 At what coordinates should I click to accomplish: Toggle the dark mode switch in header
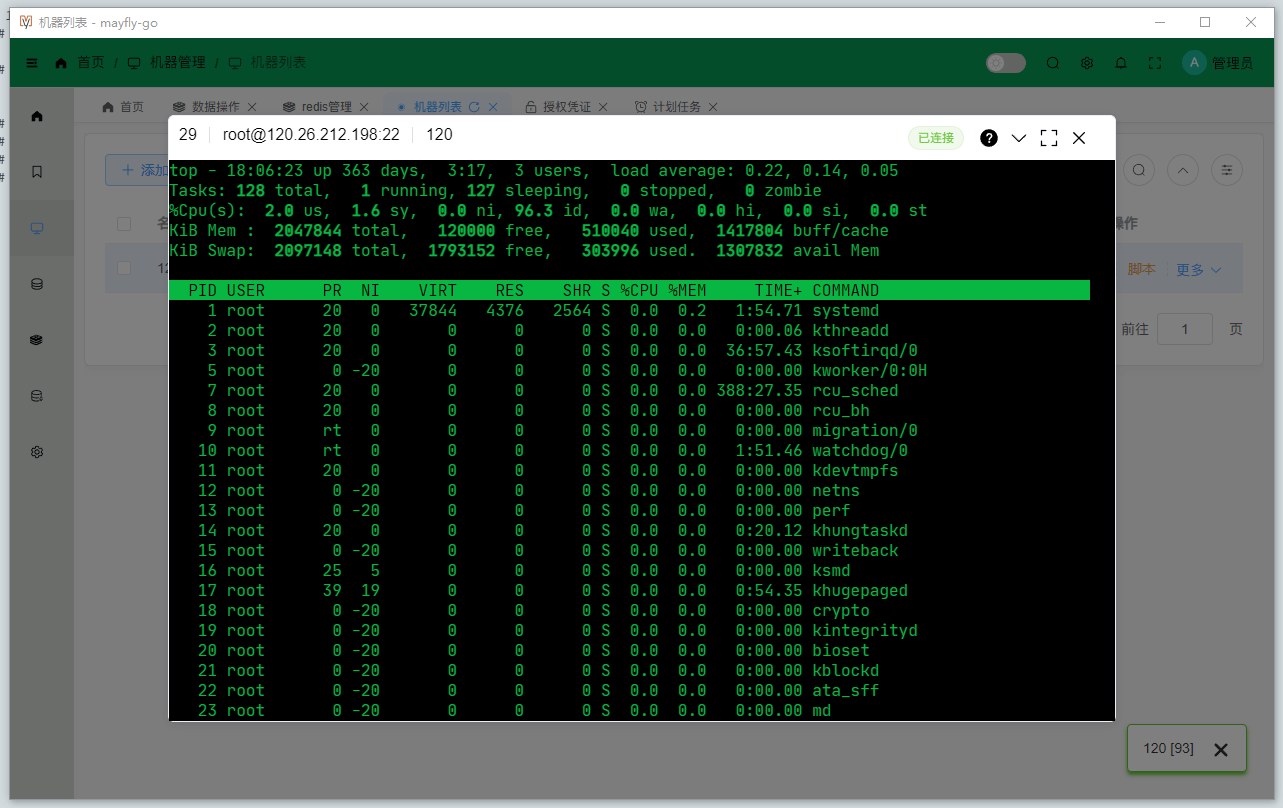coord(1006,63)
